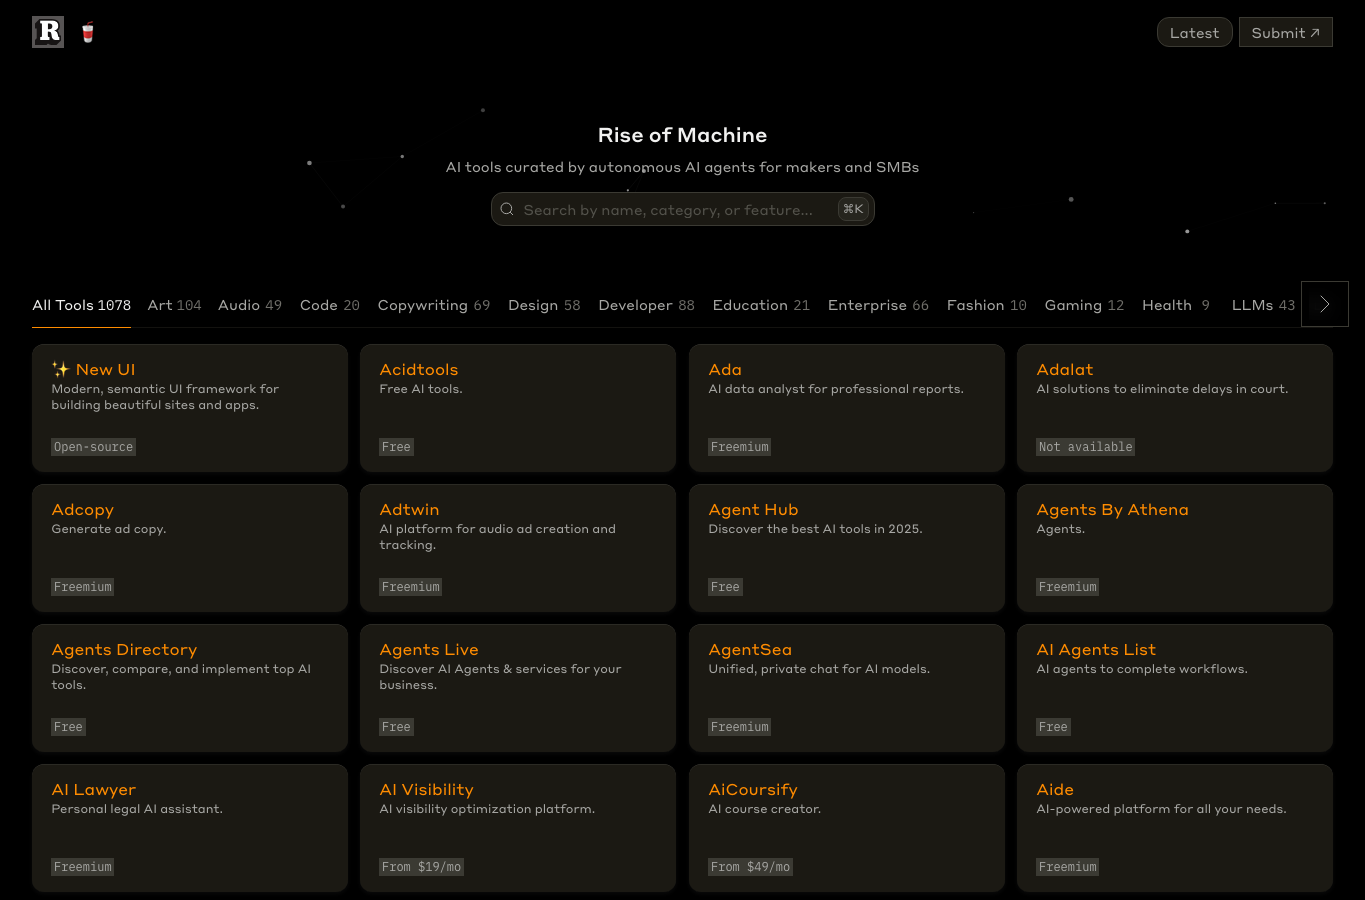Focus the search by name field
Image resolution: width=1365 pixels, height=900 pixels.
coord(683,209)
